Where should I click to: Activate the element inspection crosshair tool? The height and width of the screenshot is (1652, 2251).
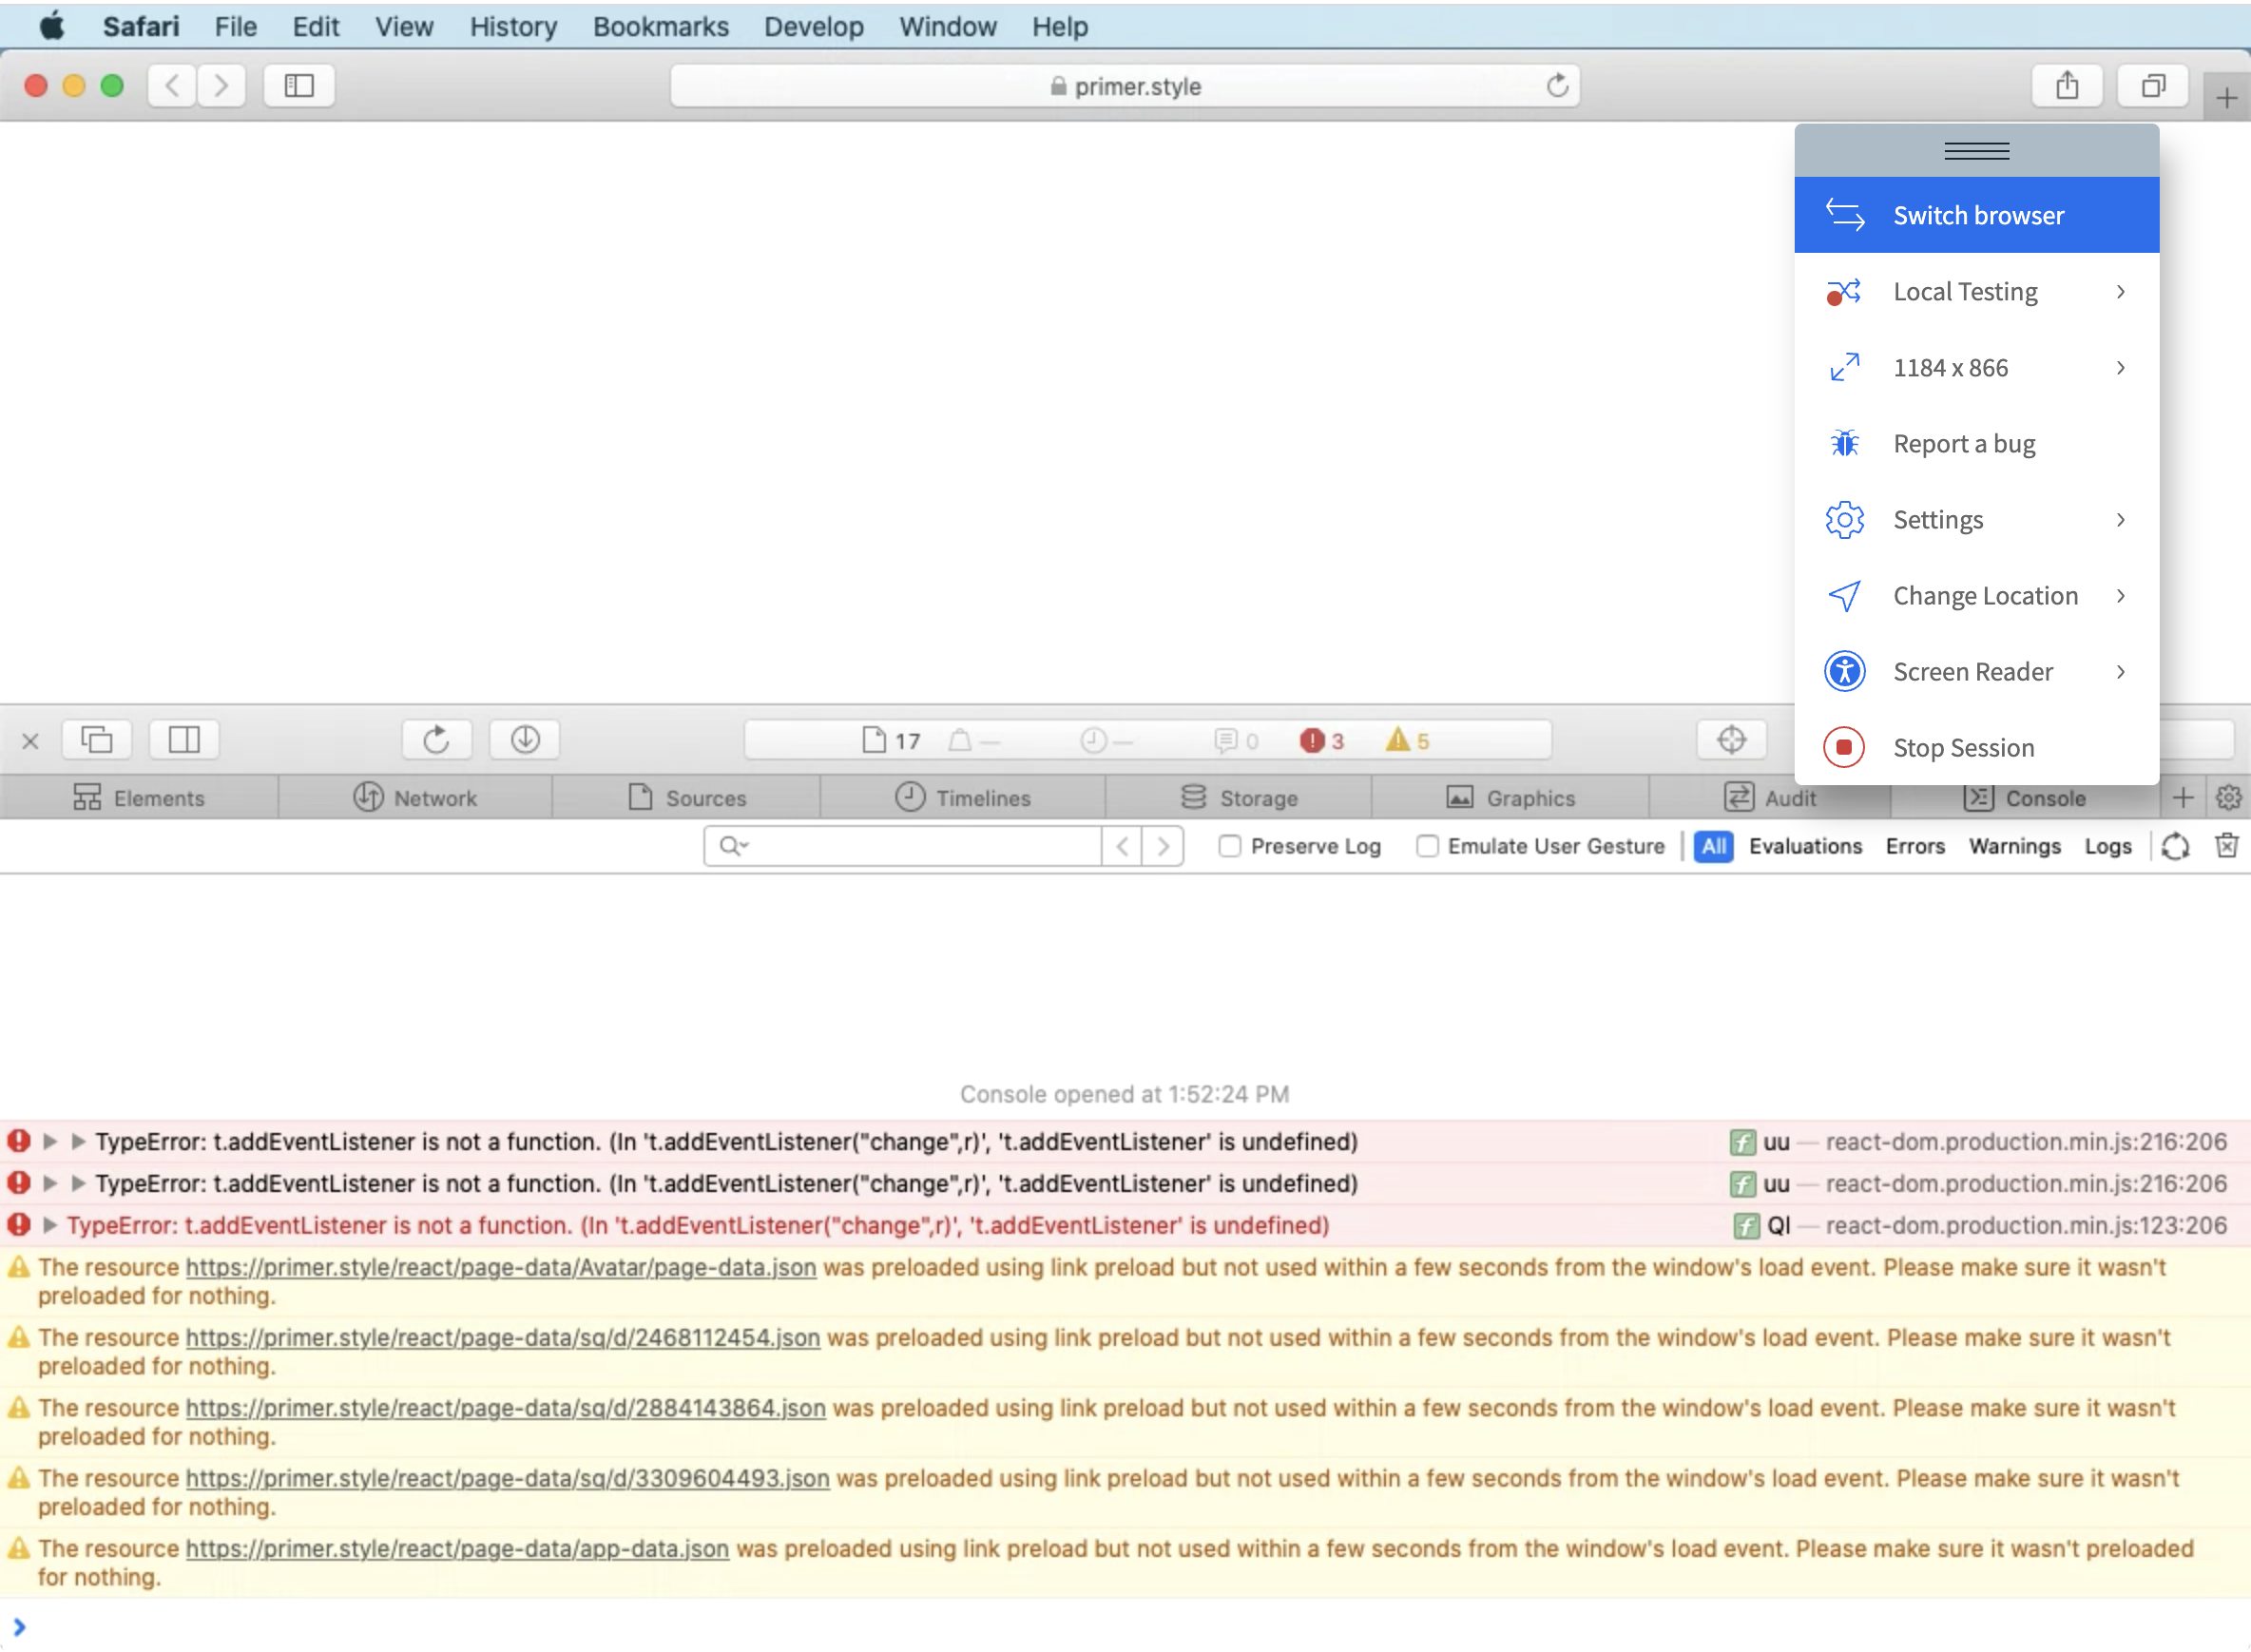1730,740
